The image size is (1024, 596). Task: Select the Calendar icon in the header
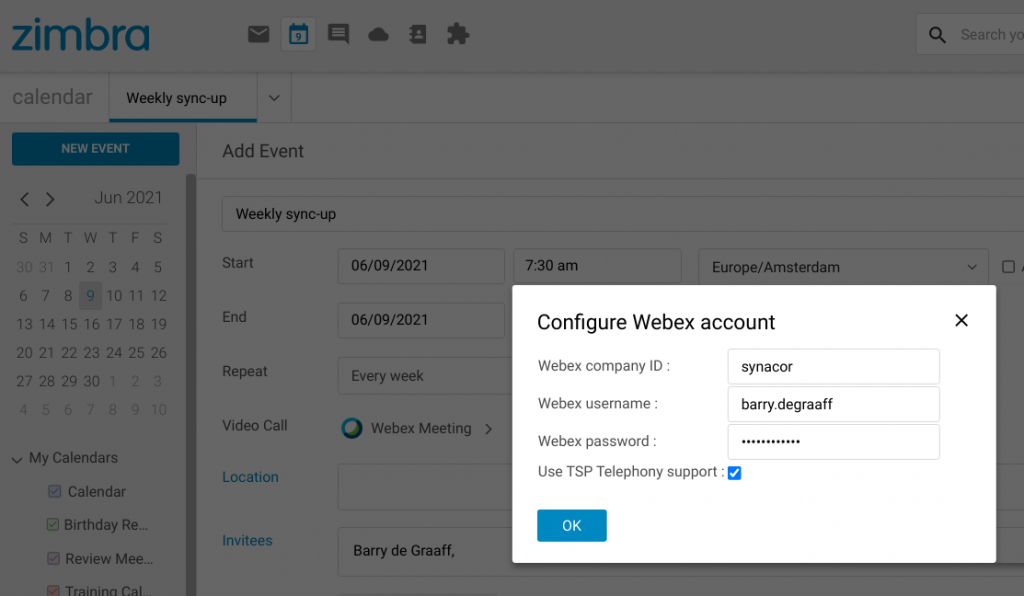coord(297,33)
